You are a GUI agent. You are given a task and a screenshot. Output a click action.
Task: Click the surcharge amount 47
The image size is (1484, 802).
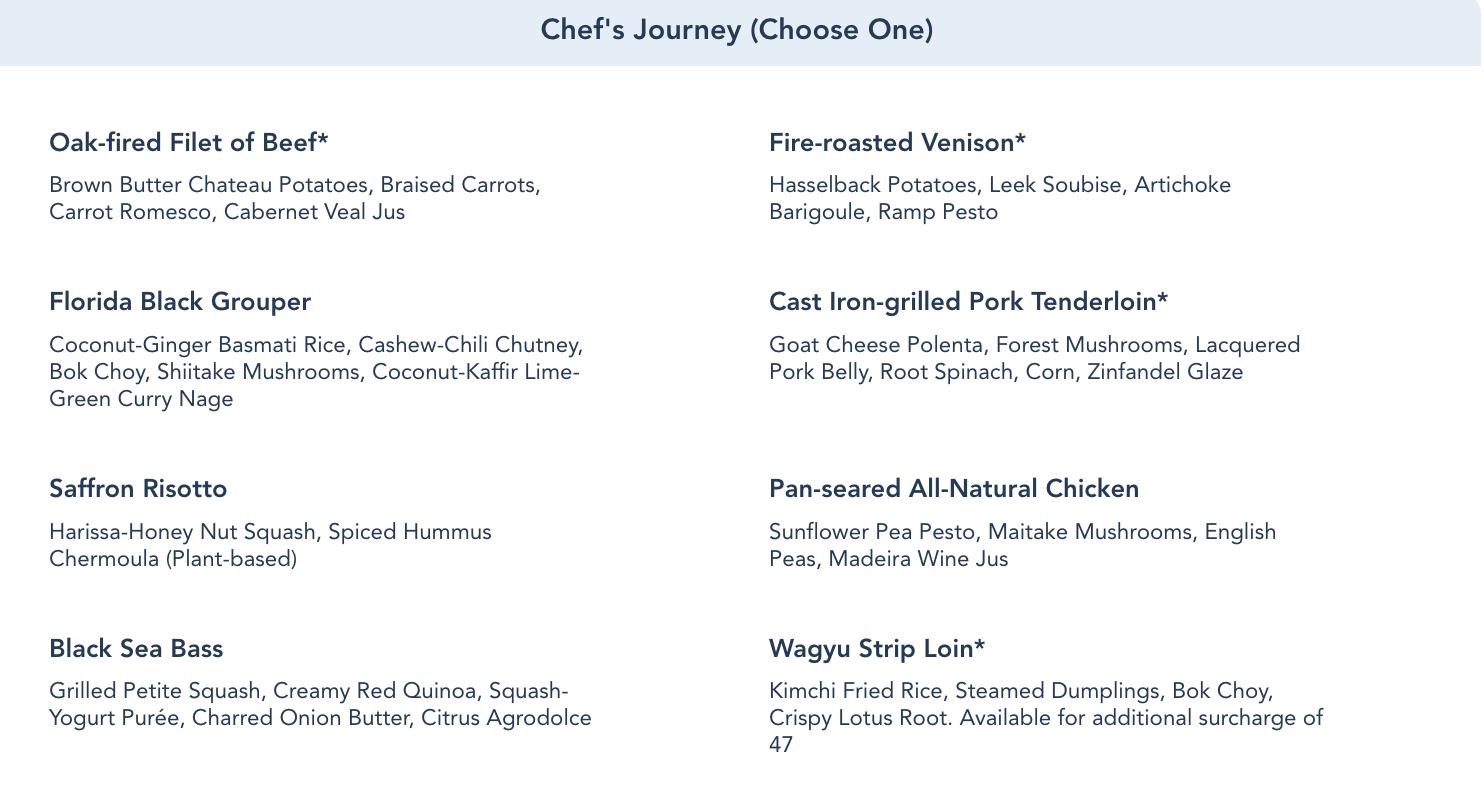click(781, 746)
